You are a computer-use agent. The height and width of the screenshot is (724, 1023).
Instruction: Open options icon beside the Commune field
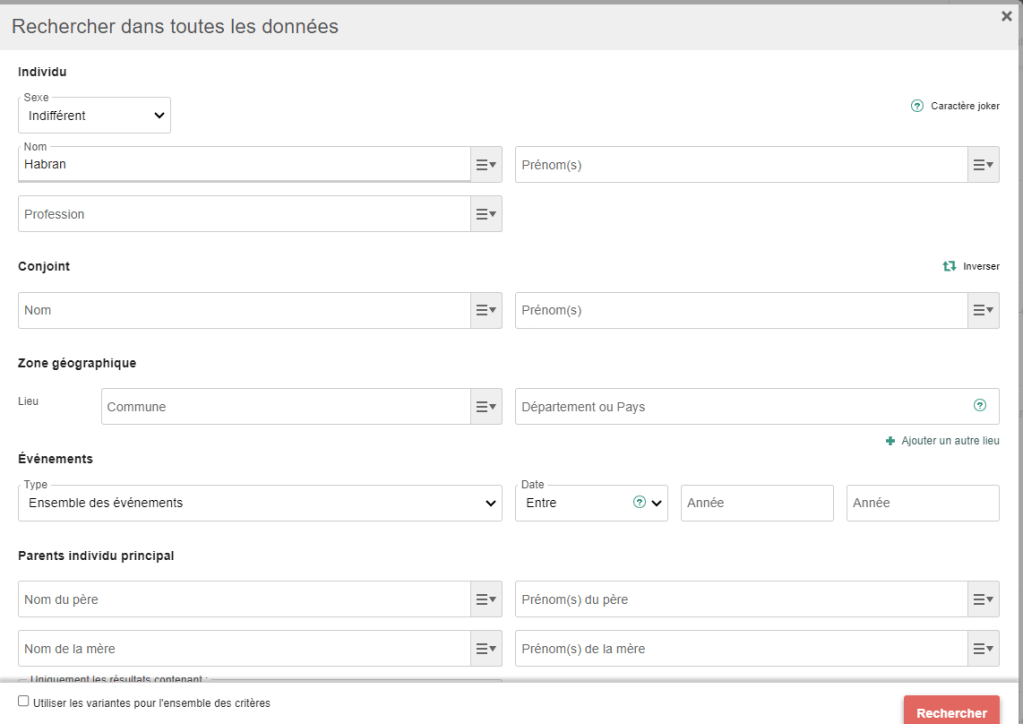(486, 407)
